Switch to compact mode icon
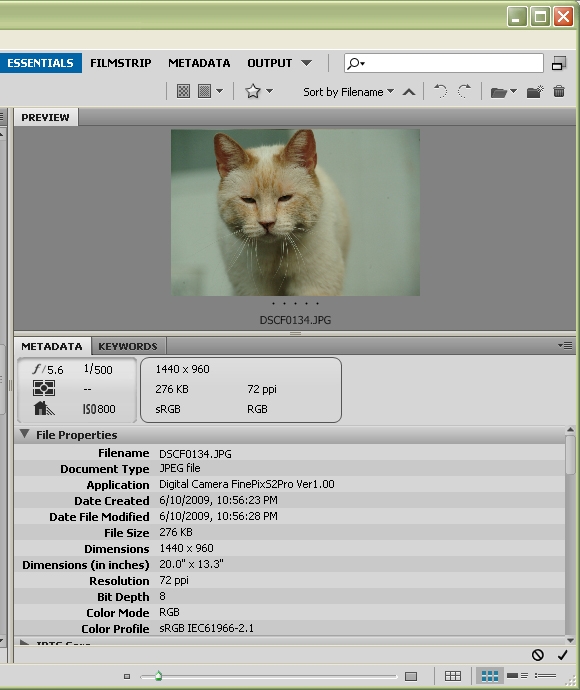Image resolution: width=580 pixels, height=690 pixels. point(559,63)
